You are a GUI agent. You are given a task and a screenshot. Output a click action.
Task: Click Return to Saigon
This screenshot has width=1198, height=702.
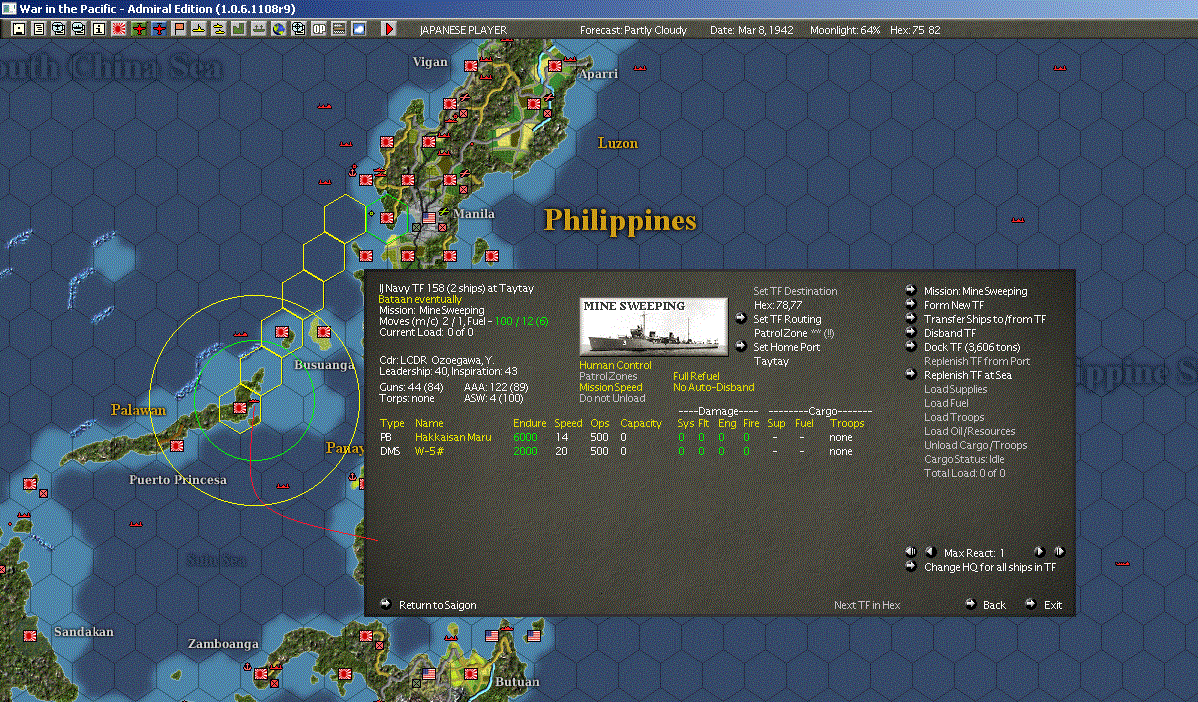tap(437, 605)
